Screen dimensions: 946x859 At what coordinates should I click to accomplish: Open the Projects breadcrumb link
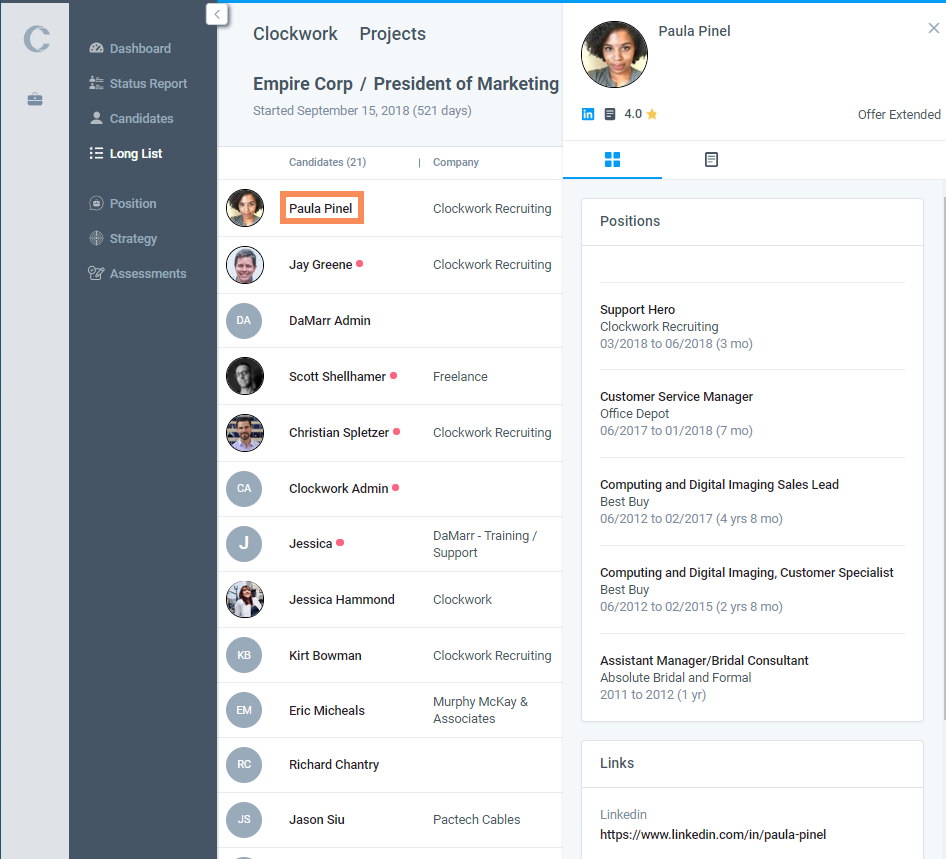393,34
